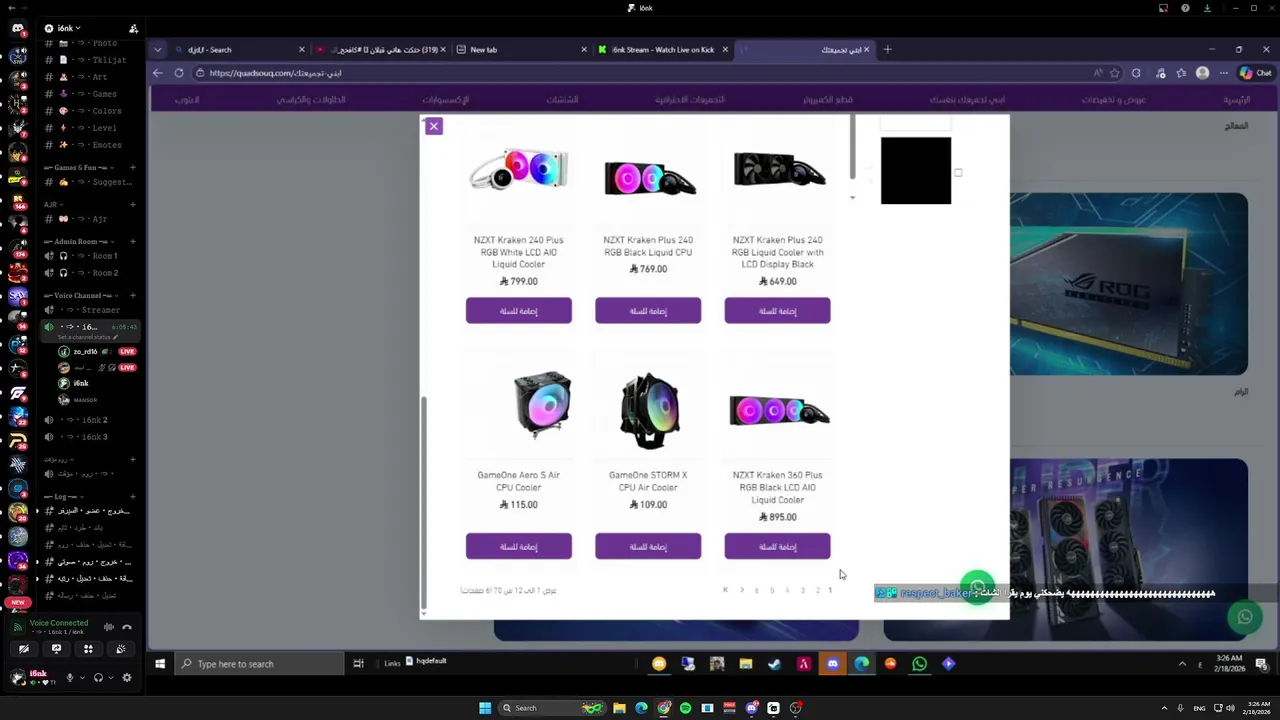The width and height of the screenshot is (1280, 720).
Task: Add NZXT Kraken 240 Plus RGB White LCD to cart
Action: point(518,311)
